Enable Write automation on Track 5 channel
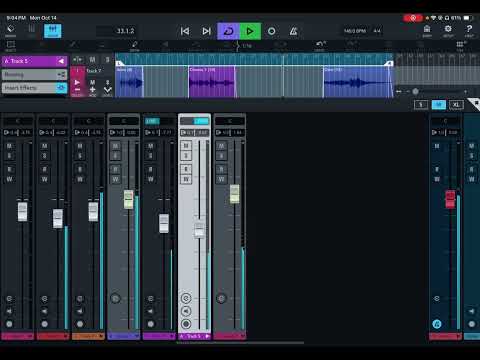Screen dimensions: 480x360 [x=186, y=179]
